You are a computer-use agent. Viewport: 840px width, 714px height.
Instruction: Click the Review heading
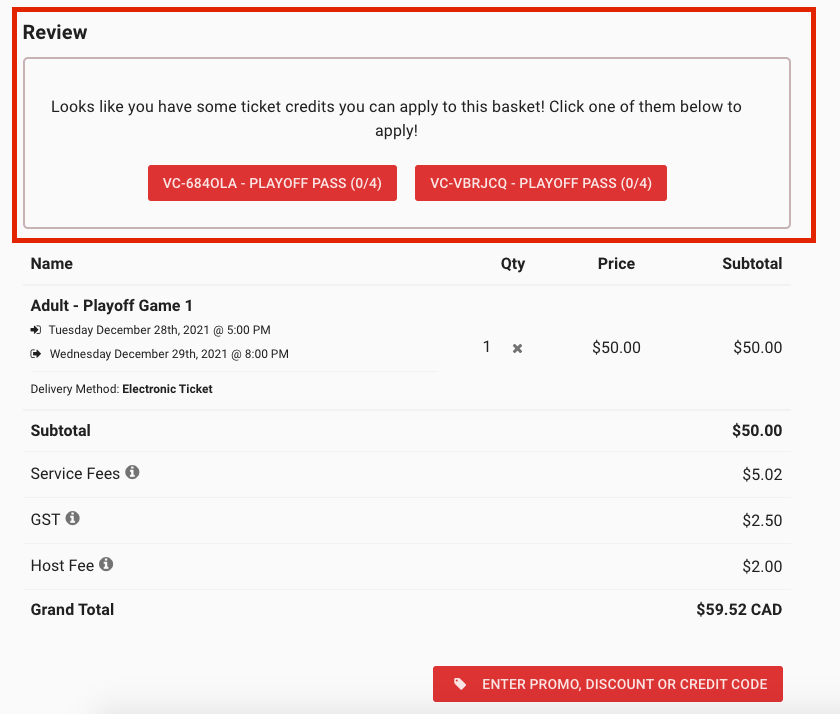click(x=55, y=32)
